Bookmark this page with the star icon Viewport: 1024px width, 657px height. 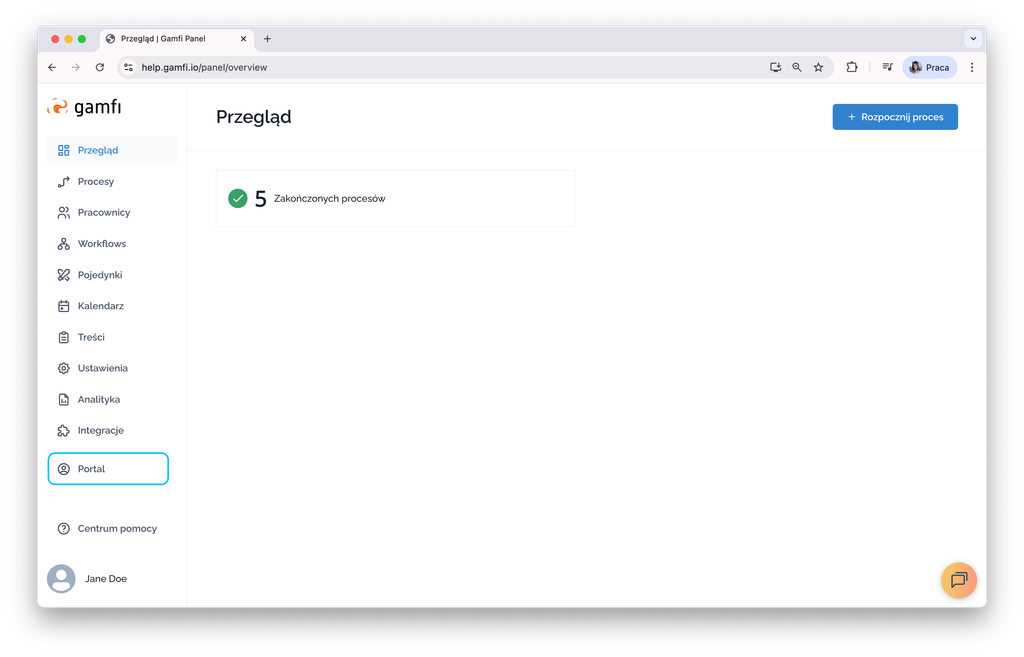pos(818,67)
